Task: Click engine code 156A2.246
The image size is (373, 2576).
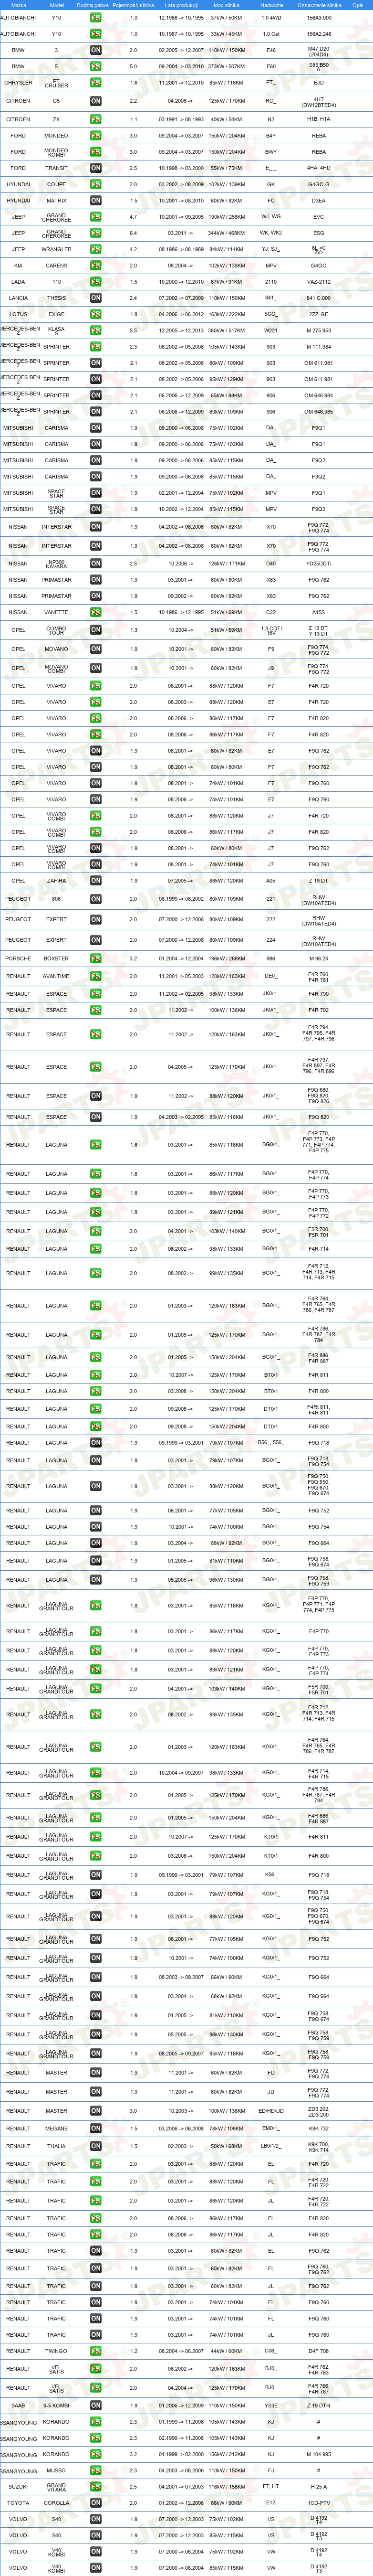Action: (x=319, y=34)
